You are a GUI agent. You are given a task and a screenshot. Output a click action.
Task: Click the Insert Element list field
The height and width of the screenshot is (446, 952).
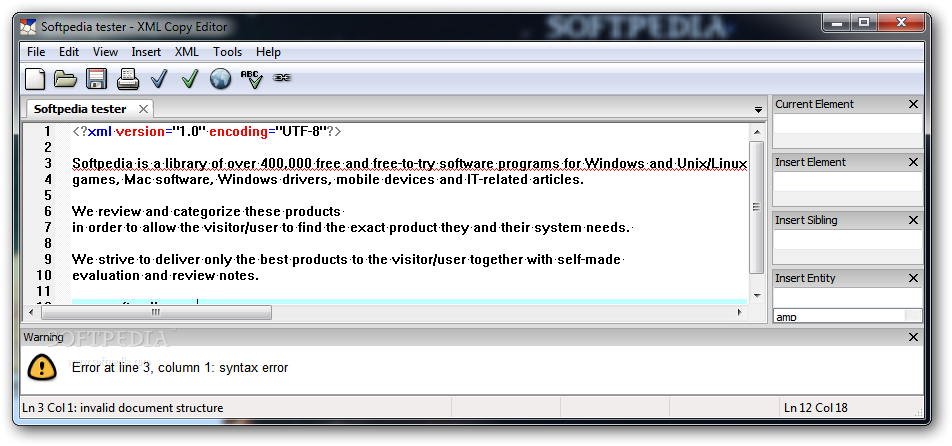847,182
